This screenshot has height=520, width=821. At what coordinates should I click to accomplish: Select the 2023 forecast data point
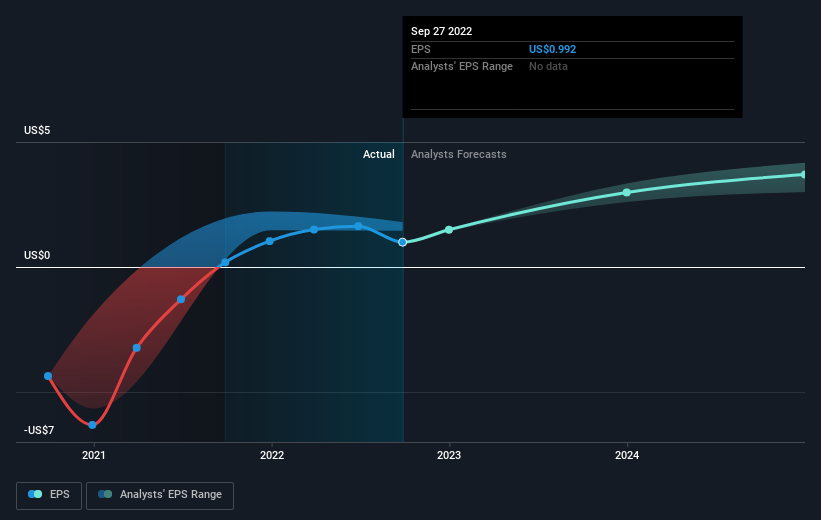tap(449, 230)
